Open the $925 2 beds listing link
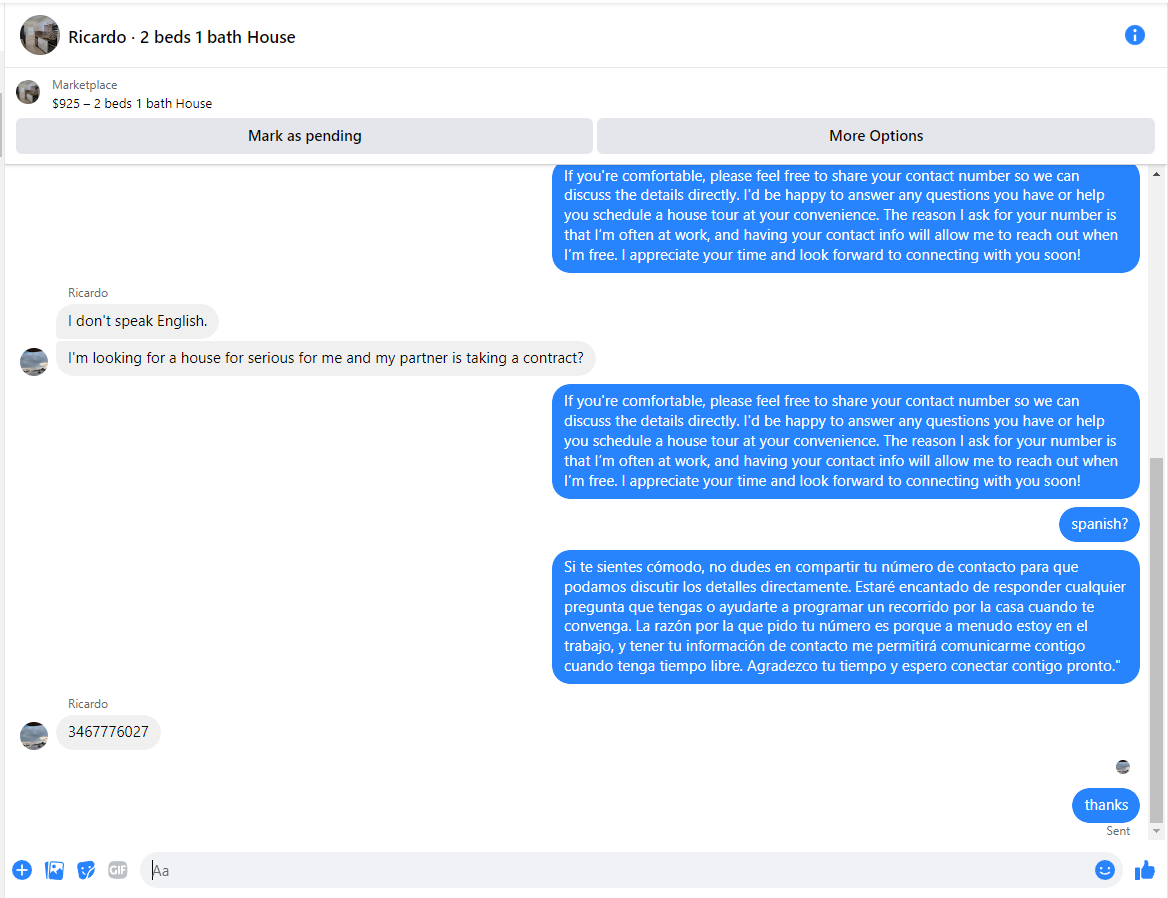Viewport: 1168px width, 898px height. point(132,104)
